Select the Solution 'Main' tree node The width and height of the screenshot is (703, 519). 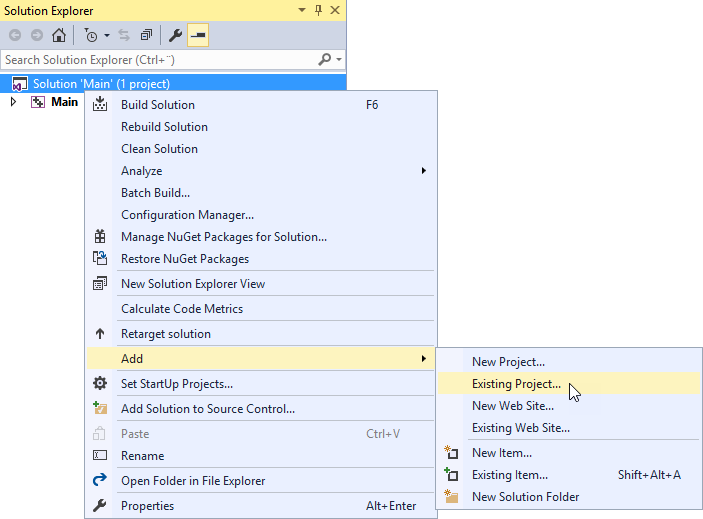pos(101,84)
